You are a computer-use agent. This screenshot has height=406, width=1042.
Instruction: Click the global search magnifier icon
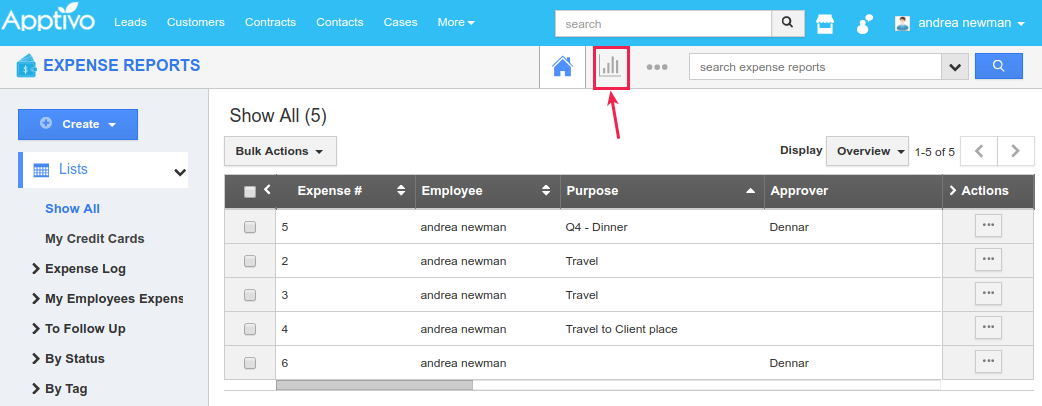(787, 23)
